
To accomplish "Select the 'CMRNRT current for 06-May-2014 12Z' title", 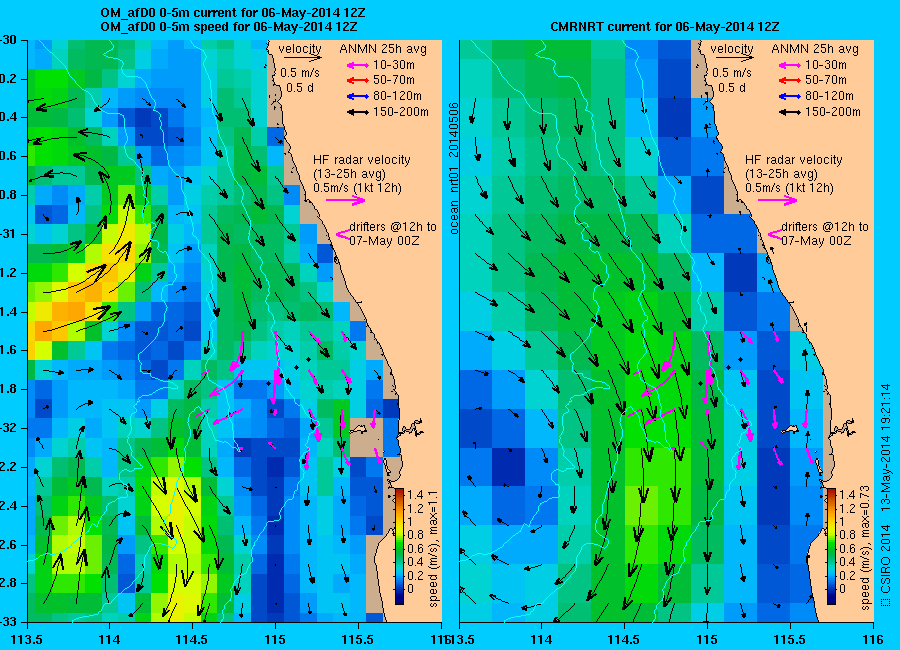I will point(665,27).
